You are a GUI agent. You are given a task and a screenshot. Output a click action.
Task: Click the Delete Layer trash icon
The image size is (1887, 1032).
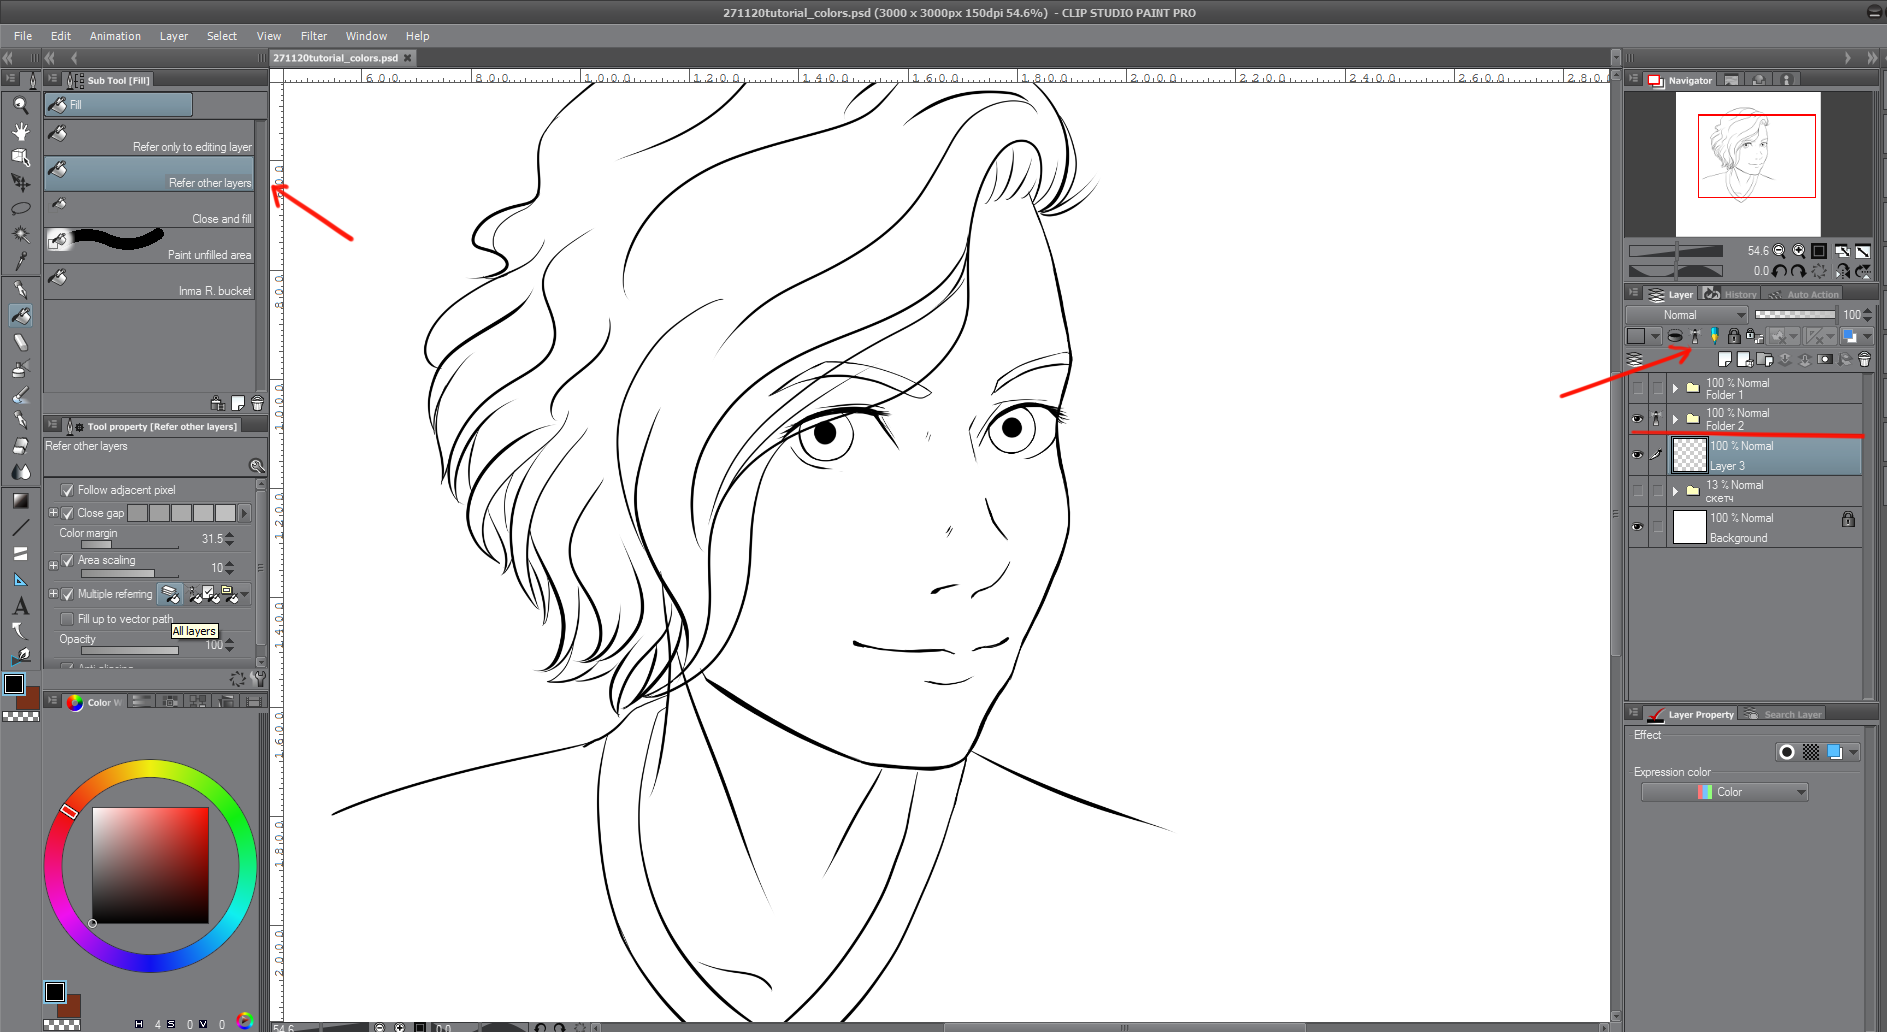[1864, 359]
